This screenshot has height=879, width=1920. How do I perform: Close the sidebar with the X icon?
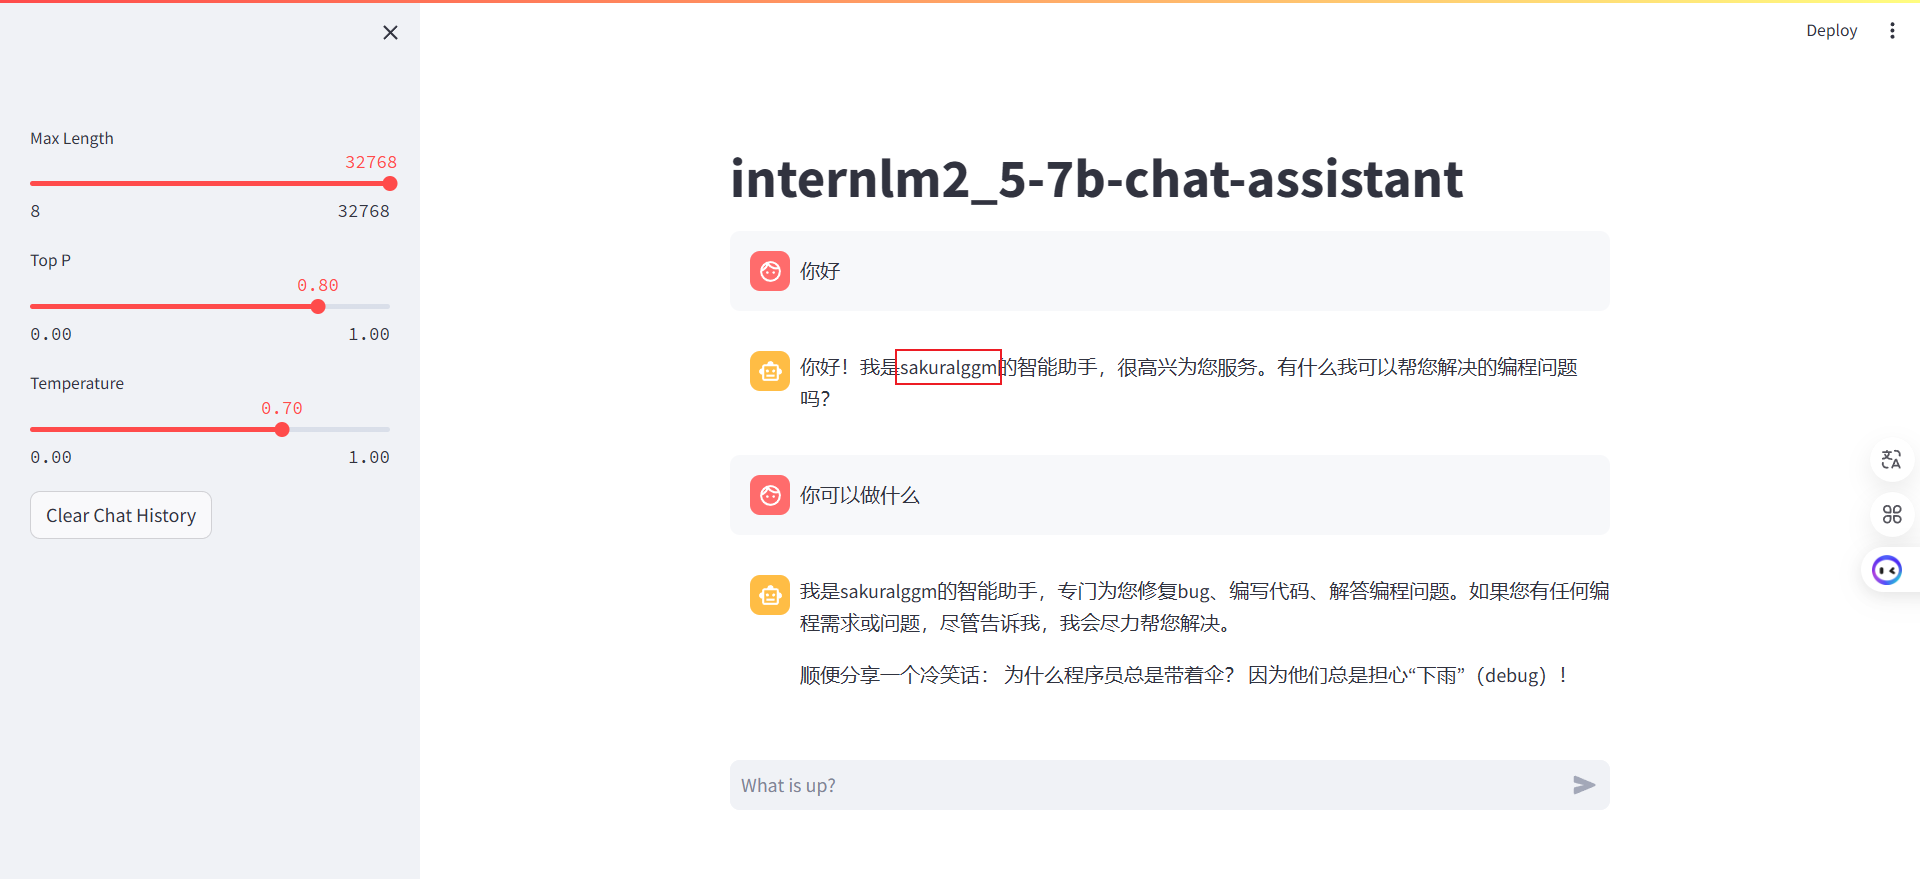click(390, 33)
